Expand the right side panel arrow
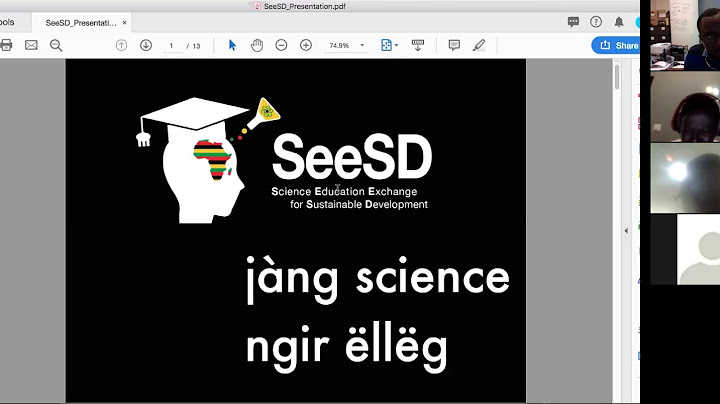 (626, 230)
